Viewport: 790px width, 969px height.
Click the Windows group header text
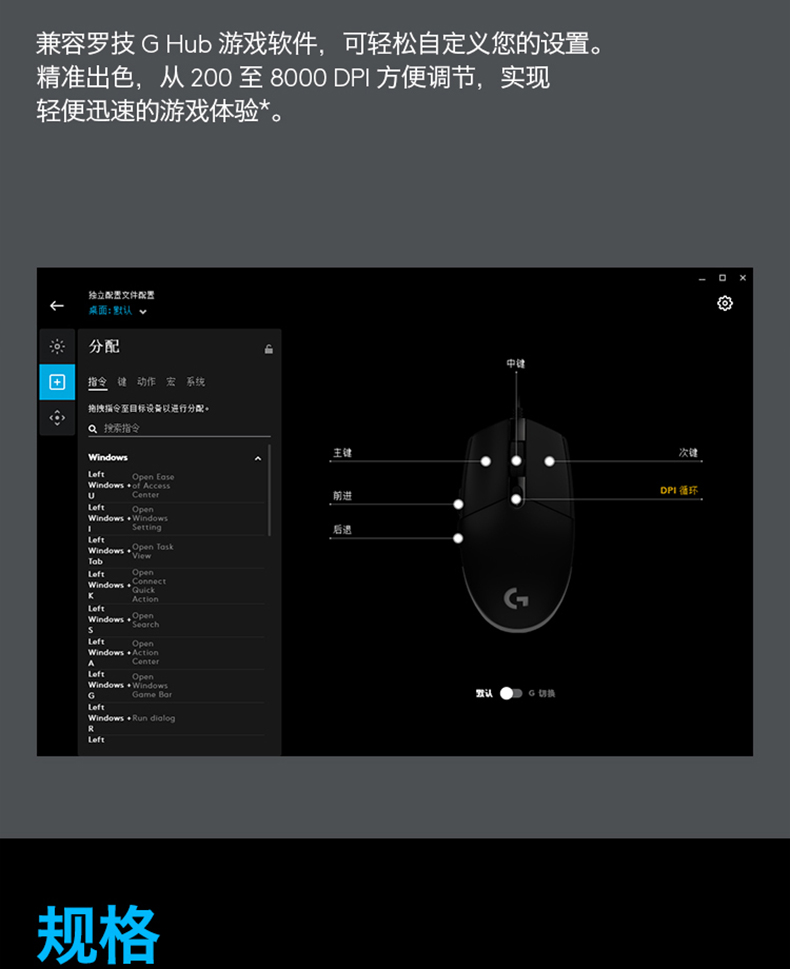tap(108, 457)
